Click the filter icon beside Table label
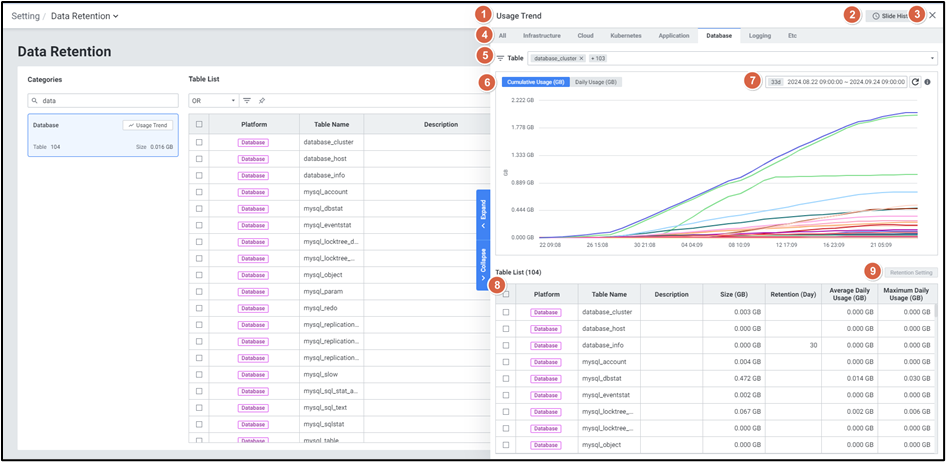The height and width of the screenshot is (462, 946). tap(500, 59)
